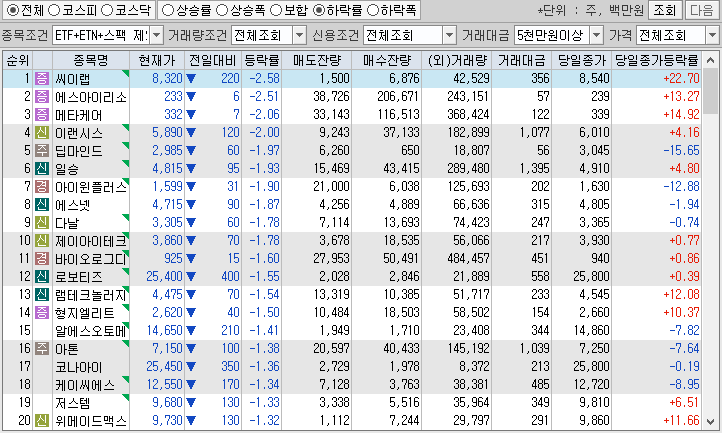Click the 신 badge next to 위메이드맥스
This screenshot has height=433, width=722.
(x=42, y=421)
